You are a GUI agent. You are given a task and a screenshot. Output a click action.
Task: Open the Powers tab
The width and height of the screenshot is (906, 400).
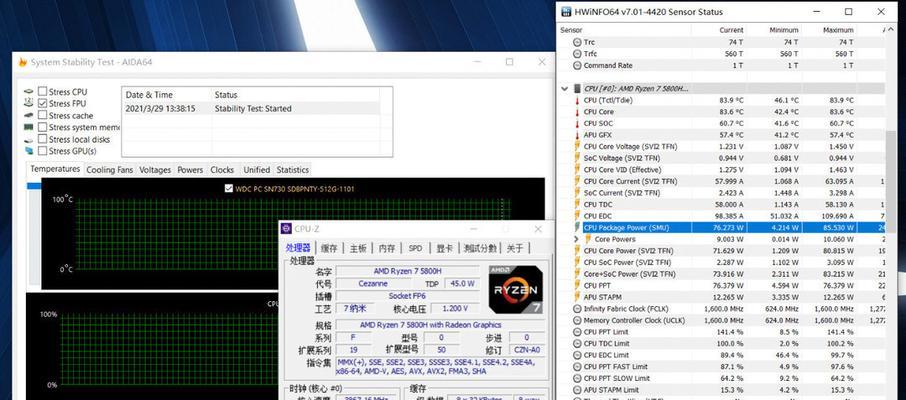(190, 170)
